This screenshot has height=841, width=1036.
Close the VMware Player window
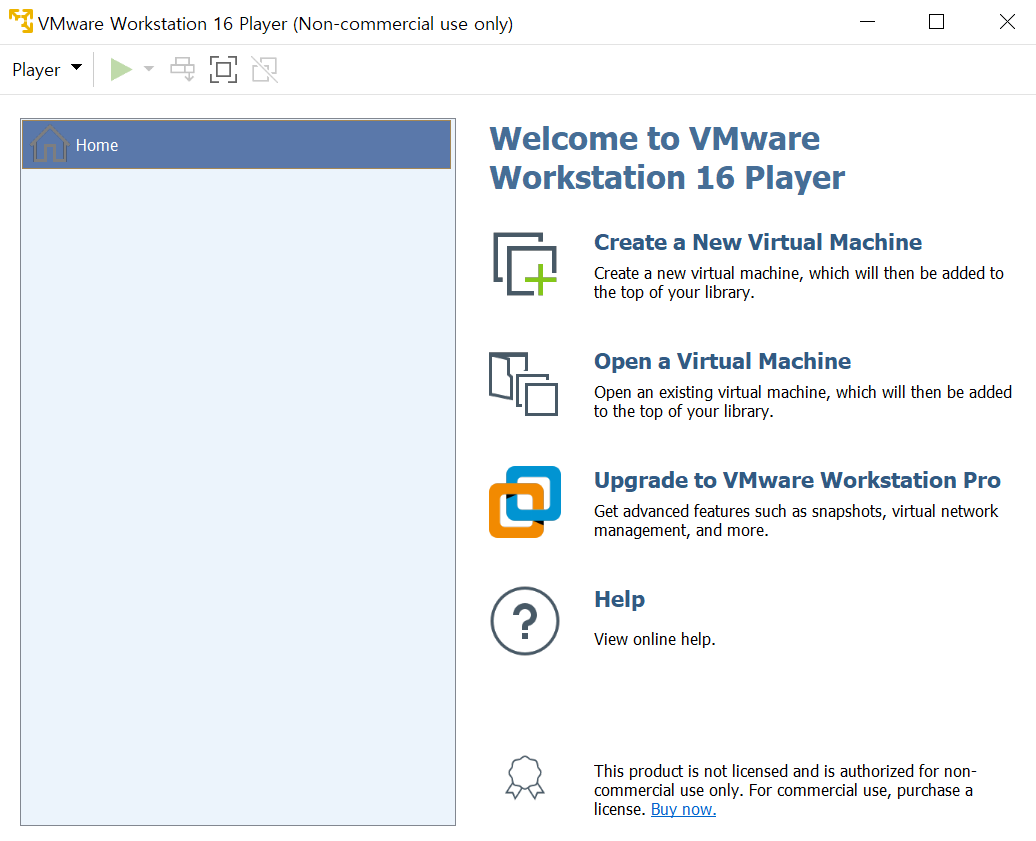1007,22
